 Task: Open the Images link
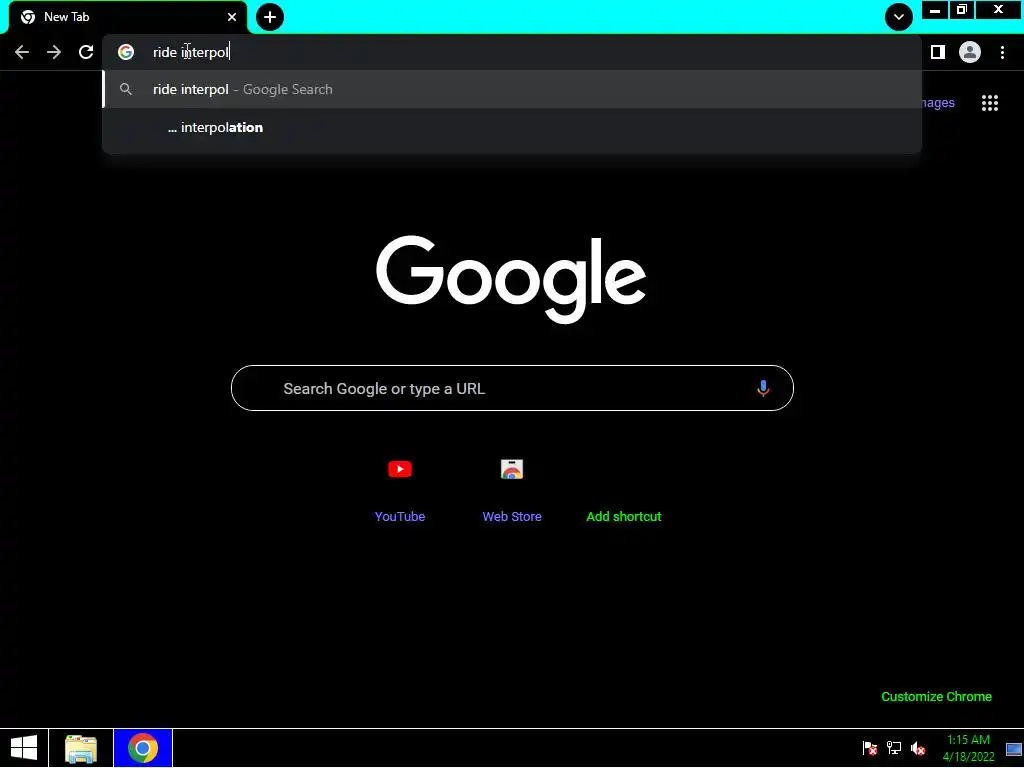tap(938, 103)
